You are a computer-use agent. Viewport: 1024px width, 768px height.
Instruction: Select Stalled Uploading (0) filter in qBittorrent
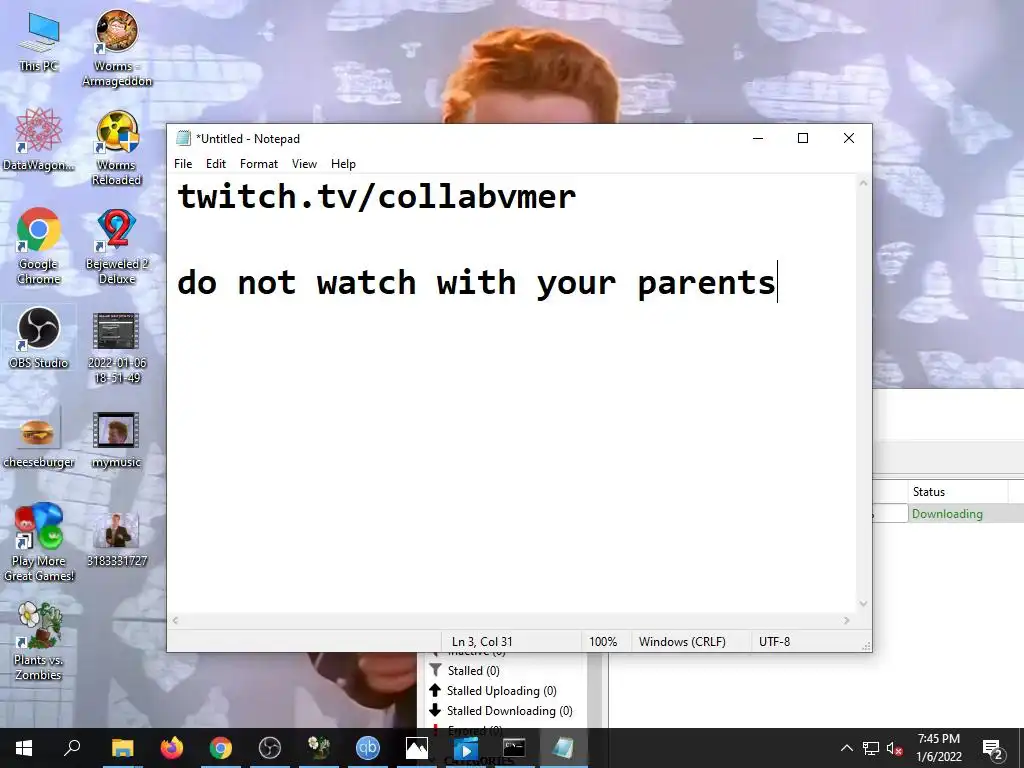[x=493, y=691]
